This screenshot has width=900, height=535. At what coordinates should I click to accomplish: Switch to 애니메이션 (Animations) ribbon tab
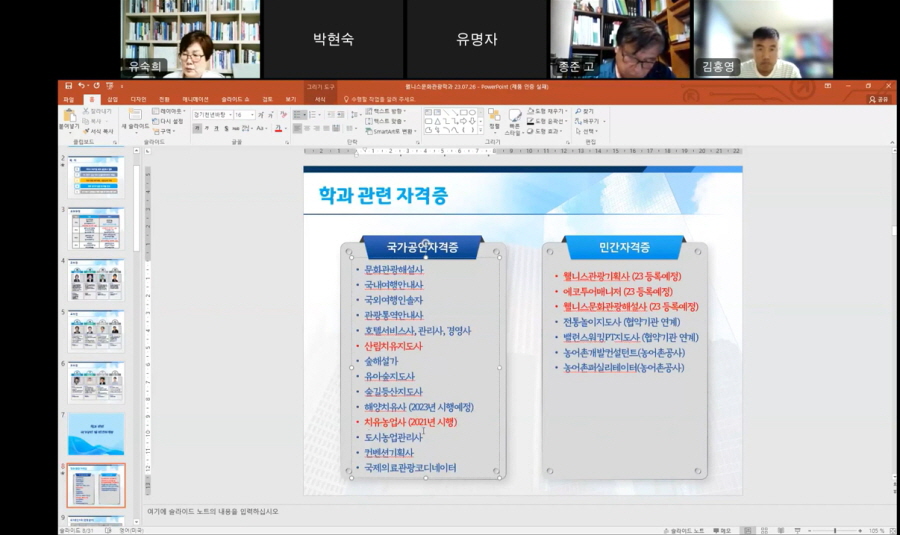pyautogui.click(x=195, y=99)
